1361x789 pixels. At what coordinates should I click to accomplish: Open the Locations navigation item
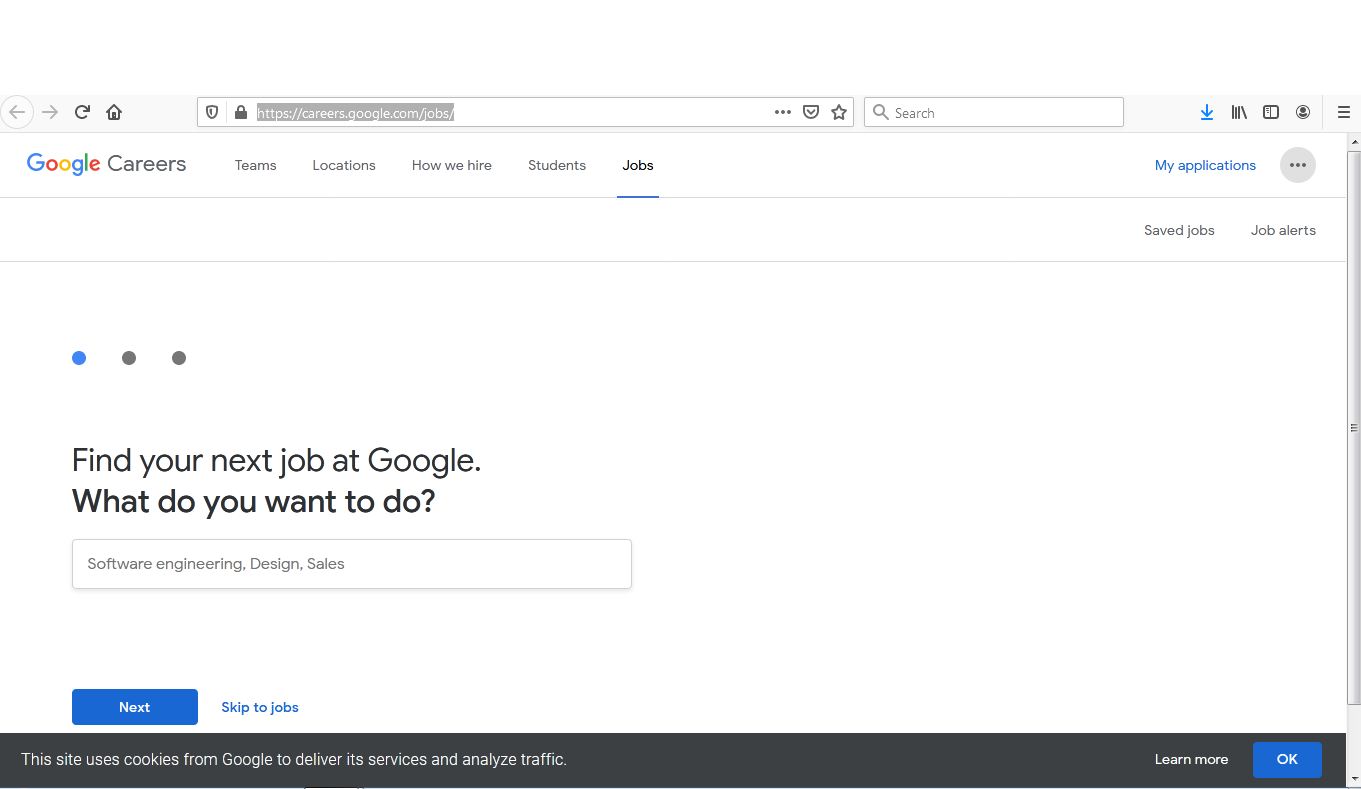click(344, 165)
